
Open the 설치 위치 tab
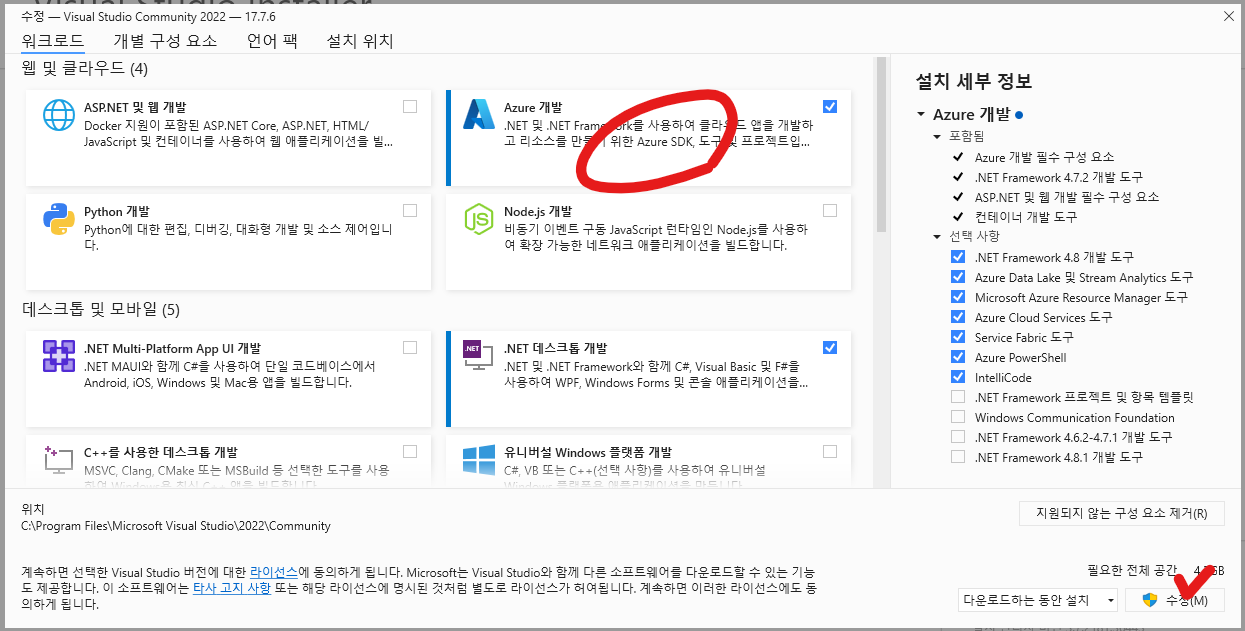click(360, 41)
